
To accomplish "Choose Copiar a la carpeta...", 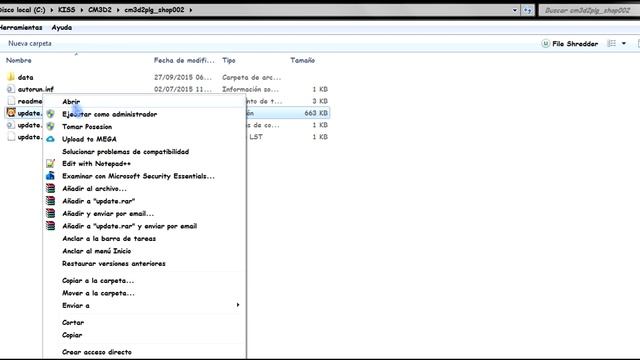I will (x=98, y=280).
